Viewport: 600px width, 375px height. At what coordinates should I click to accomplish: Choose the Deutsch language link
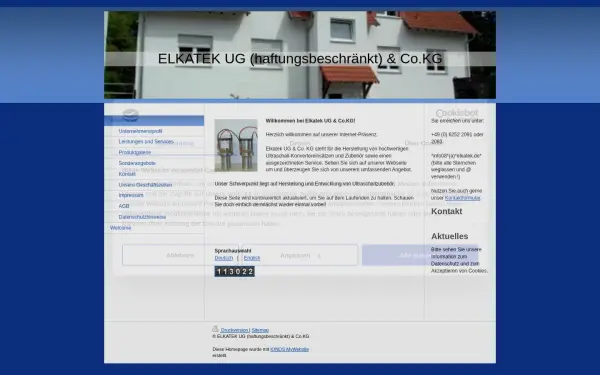pyautogui.click(x=223, y=258)
